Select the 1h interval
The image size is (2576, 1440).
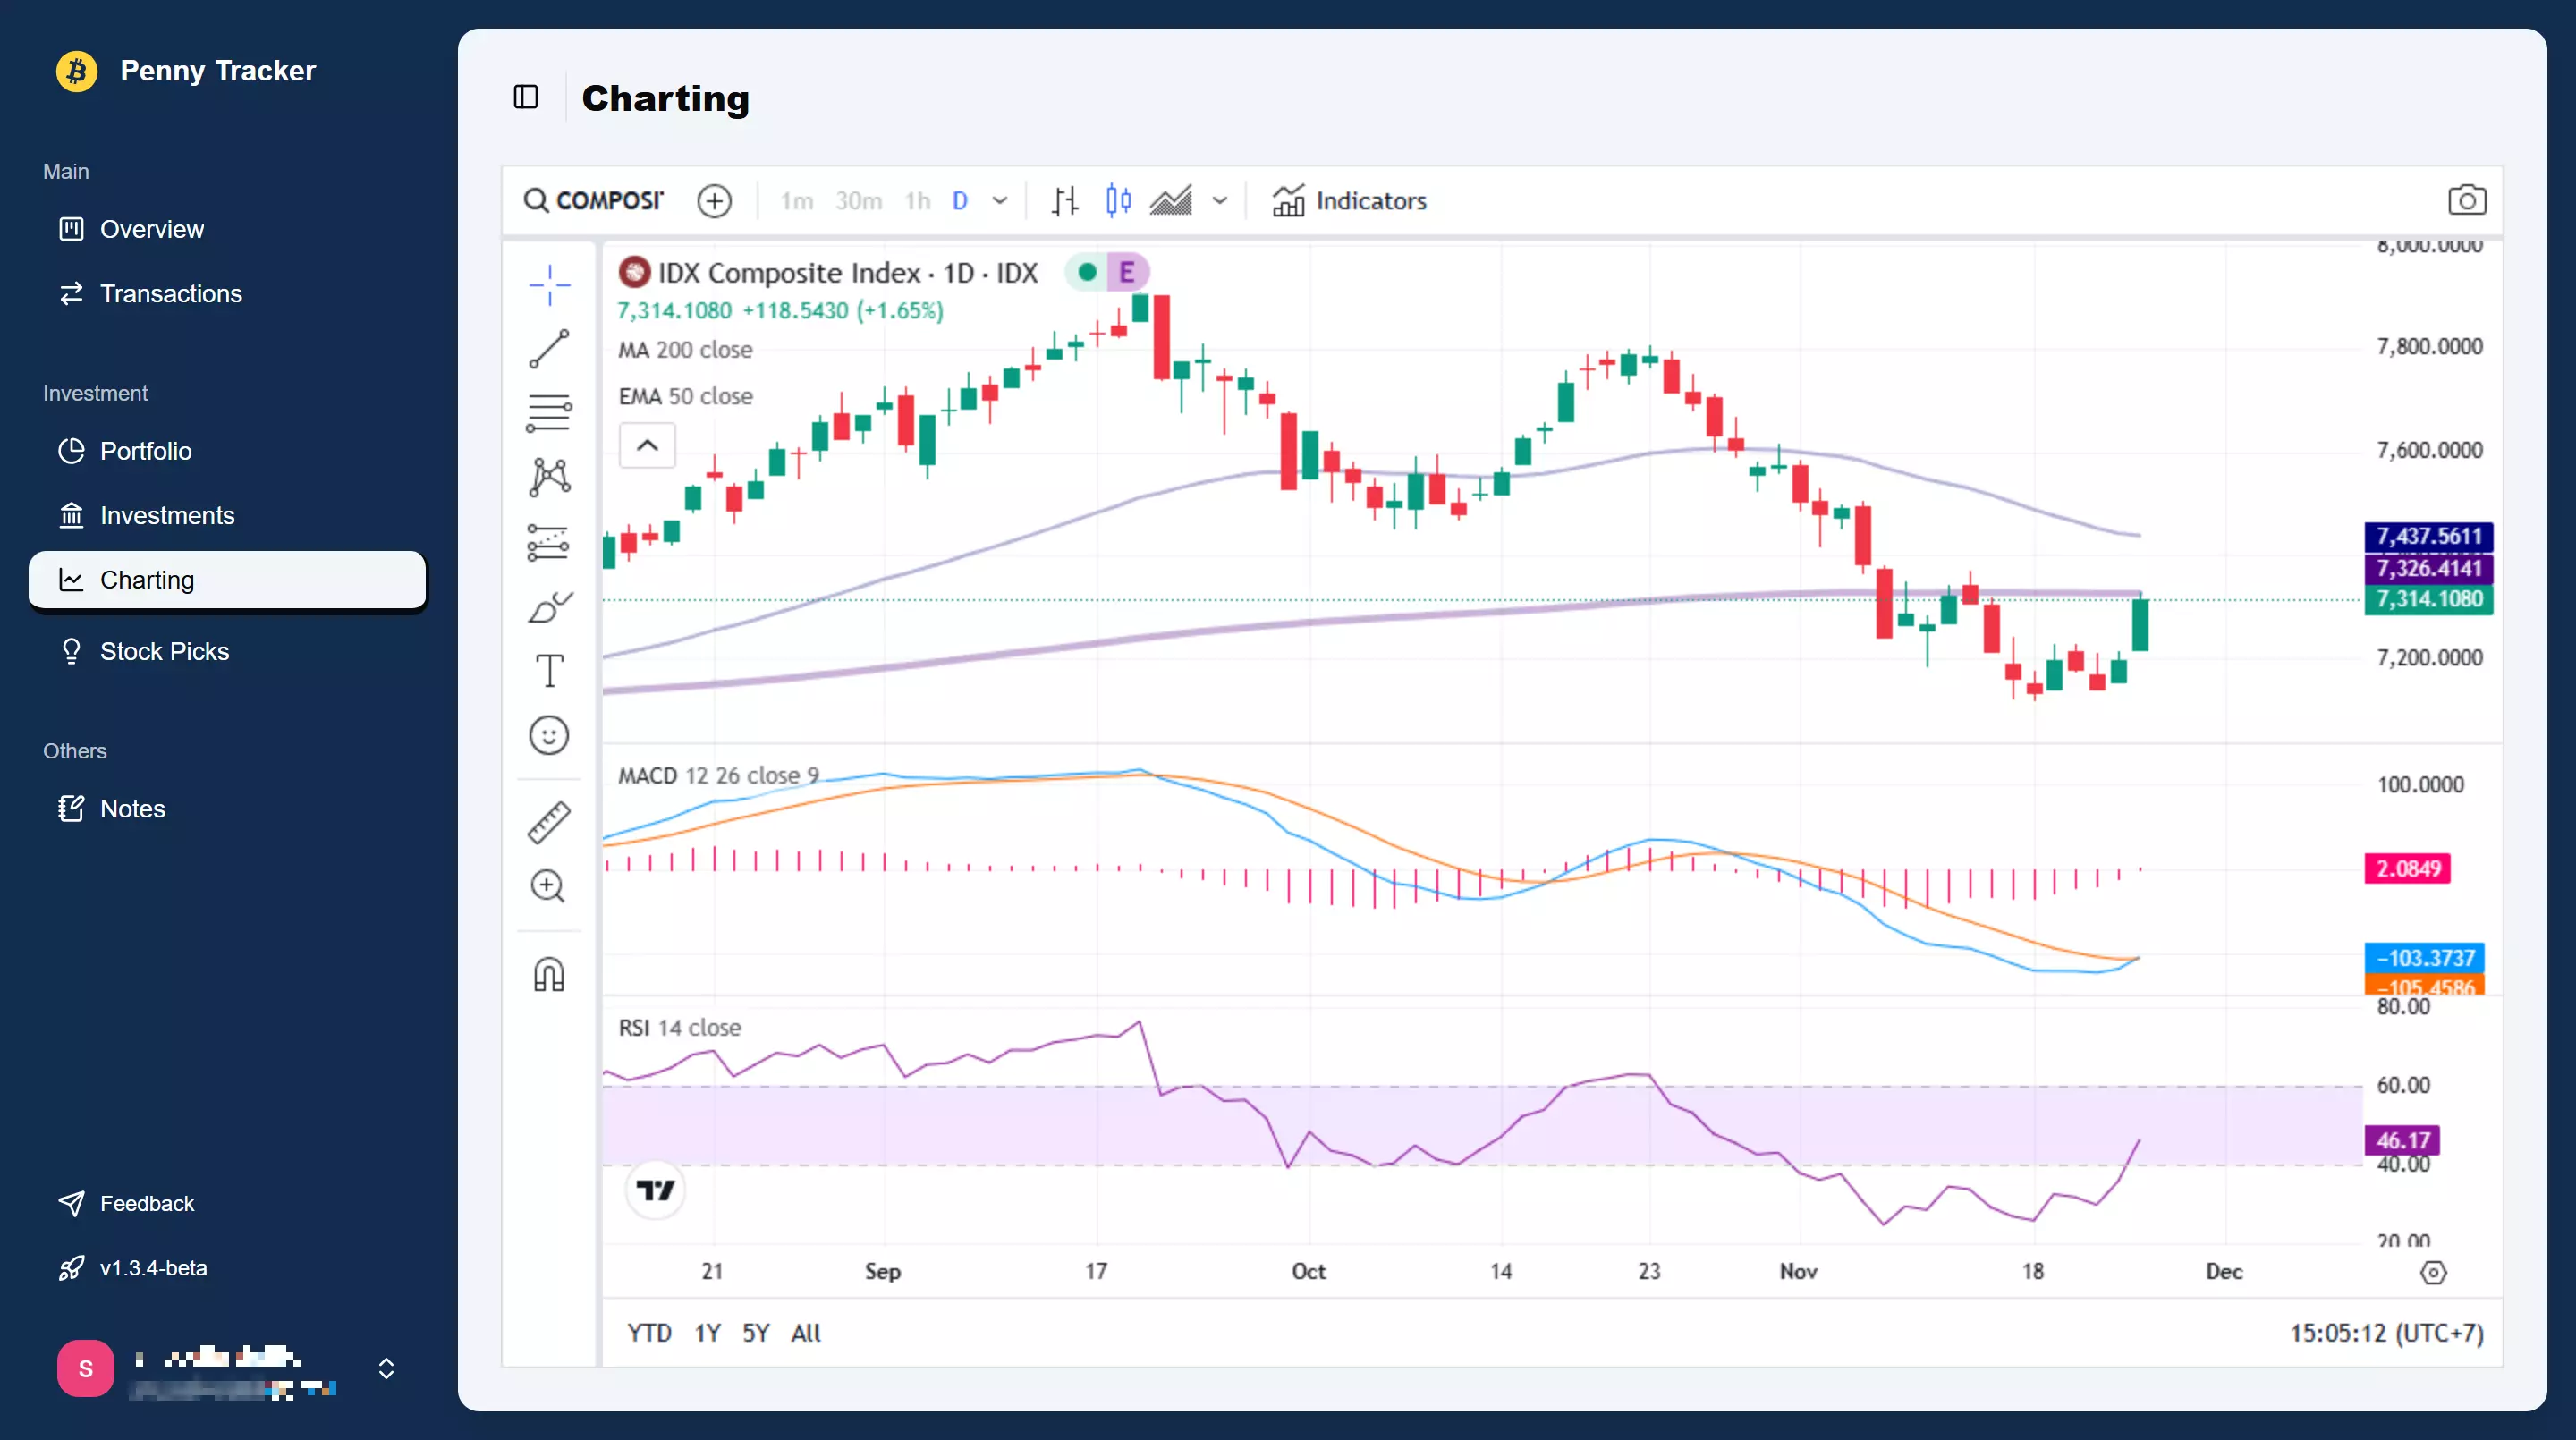click(918, 201)
